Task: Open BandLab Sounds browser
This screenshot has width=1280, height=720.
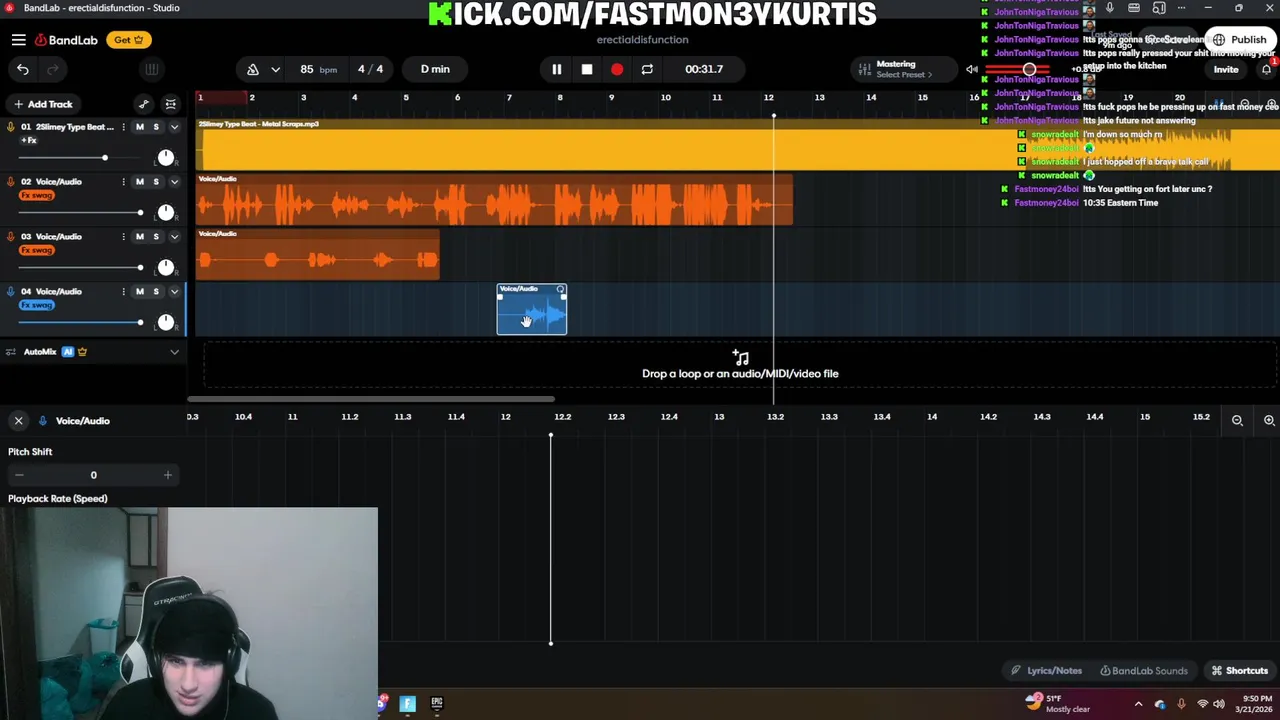Action: tap(1143, 671)
